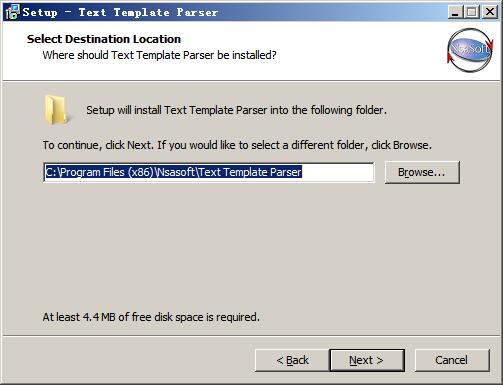Proceed by clicking Next >
Image resolution: width=503 pixels, height=385 pixels.
click(x=367, y=360)
